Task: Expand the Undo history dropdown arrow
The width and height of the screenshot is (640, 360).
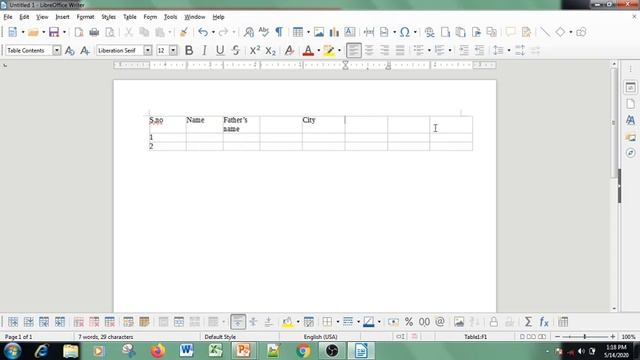Action: (213, 32)
